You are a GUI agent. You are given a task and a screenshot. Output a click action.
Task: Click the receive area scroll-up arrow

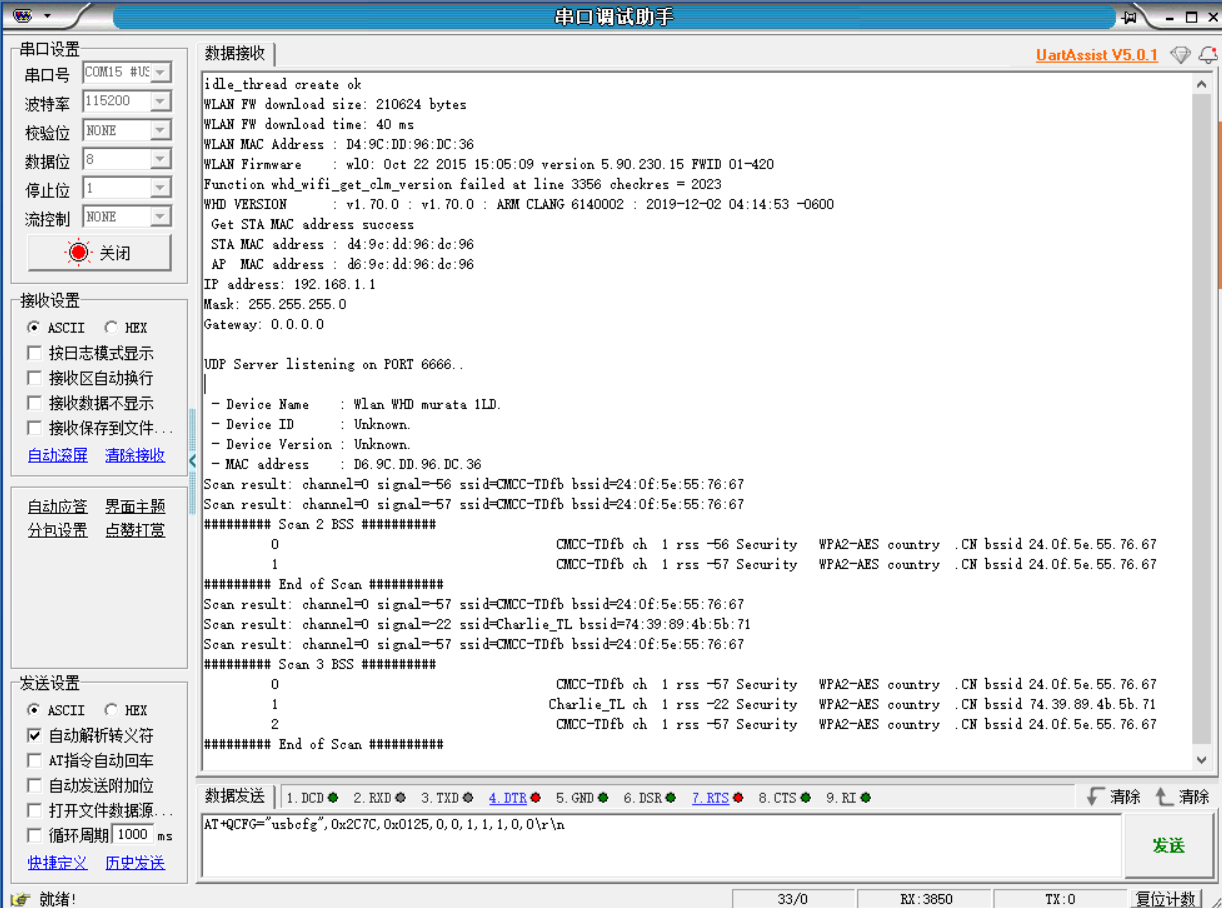pyautogui.click(x=1202, y=85)
